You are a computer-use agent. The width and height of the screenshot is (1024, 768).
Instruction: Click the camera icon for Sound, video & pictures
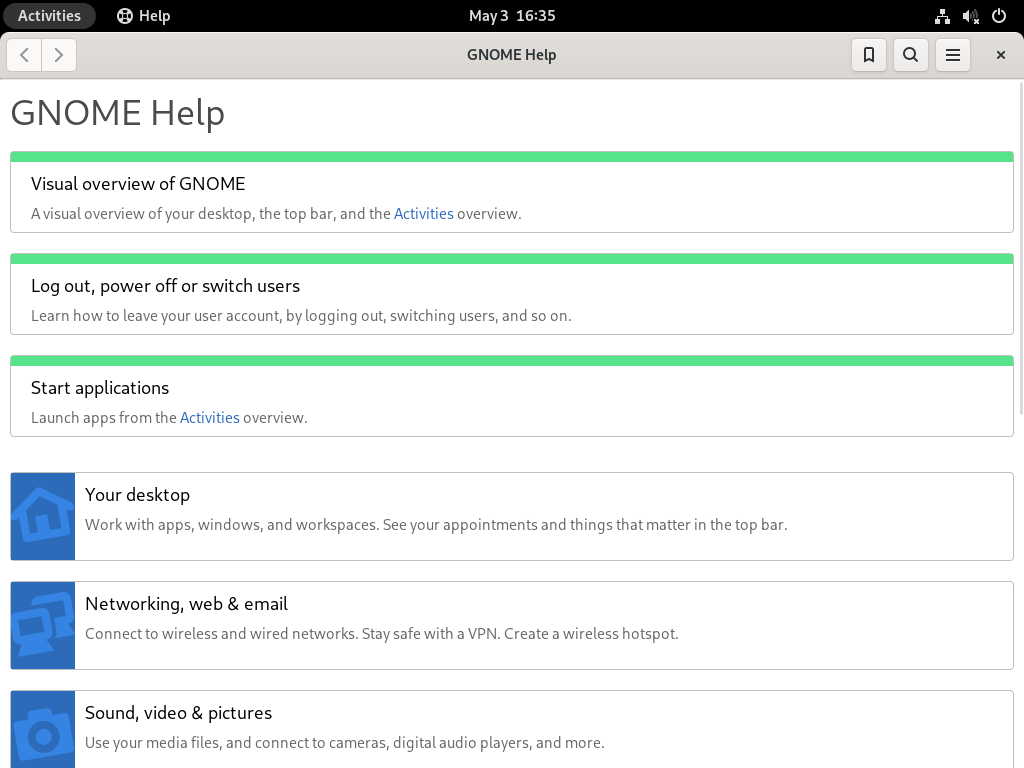[43, 732]
